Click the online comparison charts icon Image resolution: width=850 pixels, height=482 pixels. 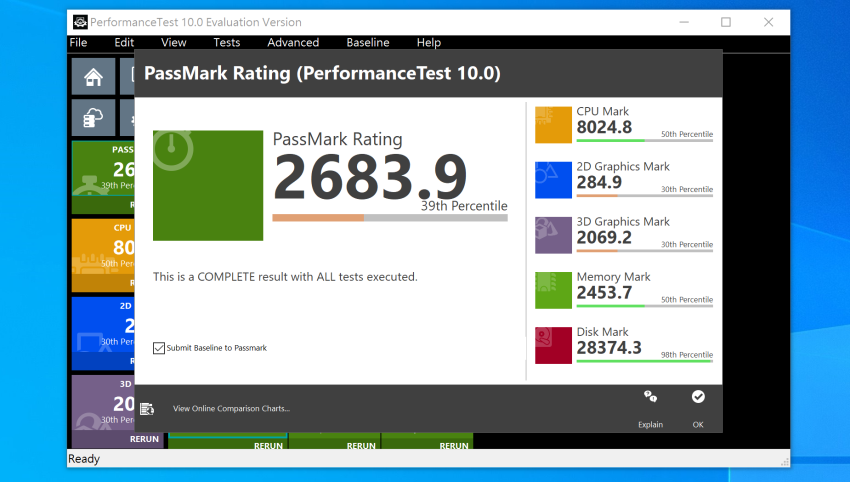[x=147, y=409]
